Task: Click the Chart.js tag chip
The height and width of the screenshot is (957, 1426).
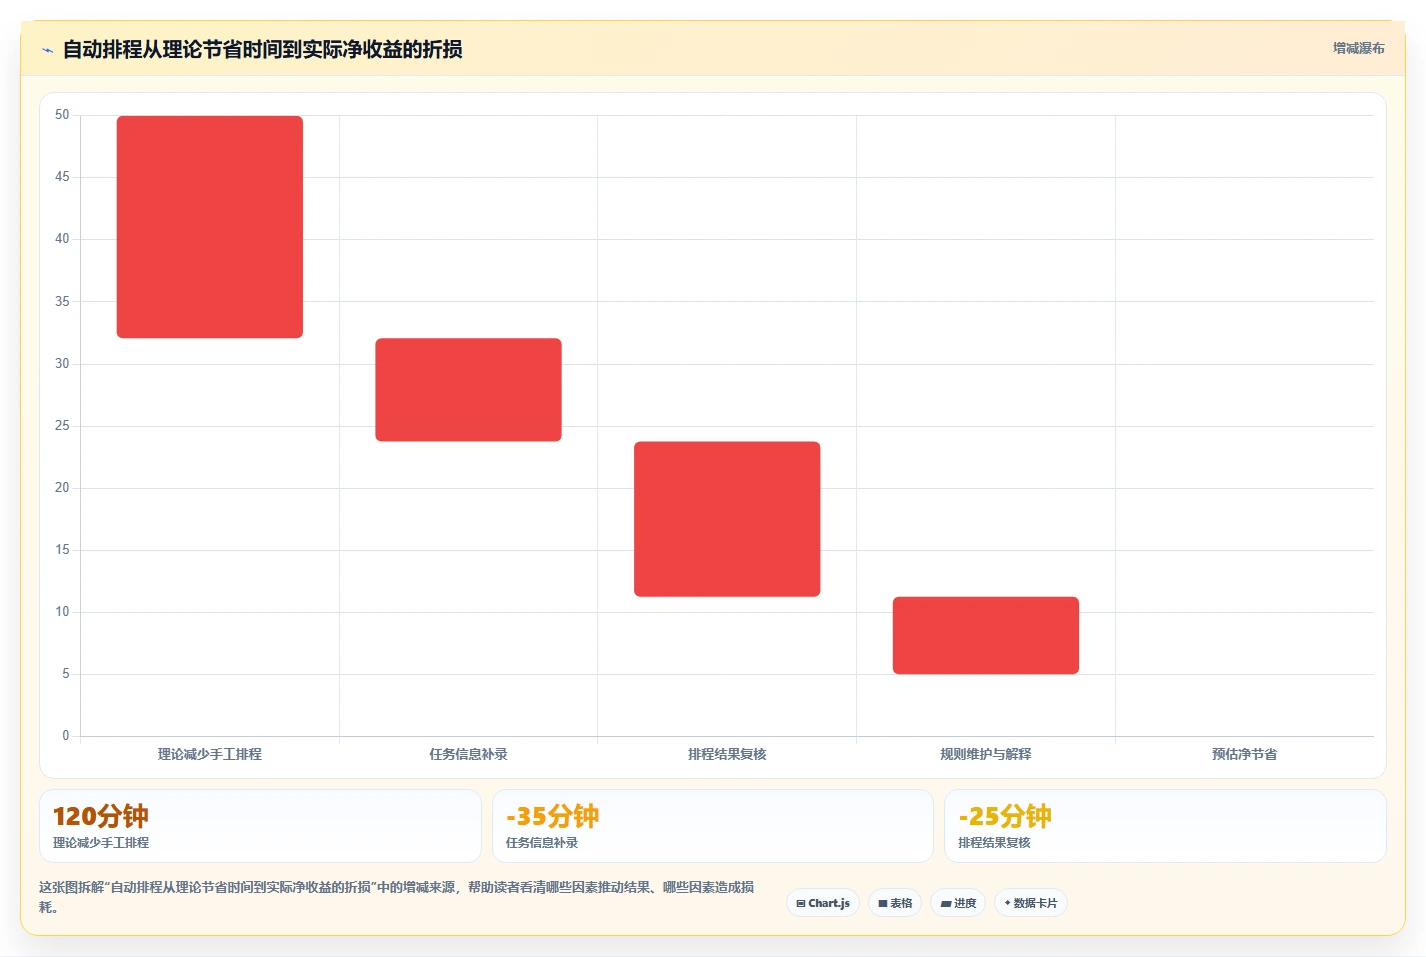Action: [x=823, y=903]
